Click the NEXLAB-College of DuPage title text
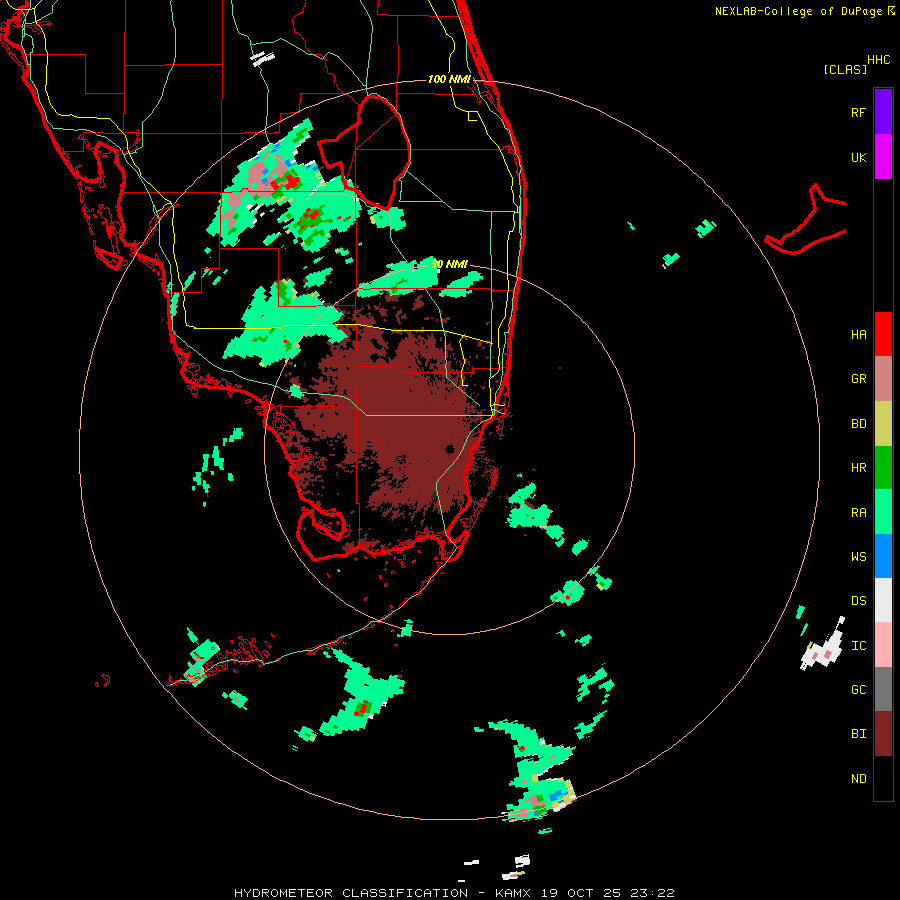The width and height of the screenshot is (900, 900). [798, 11]
